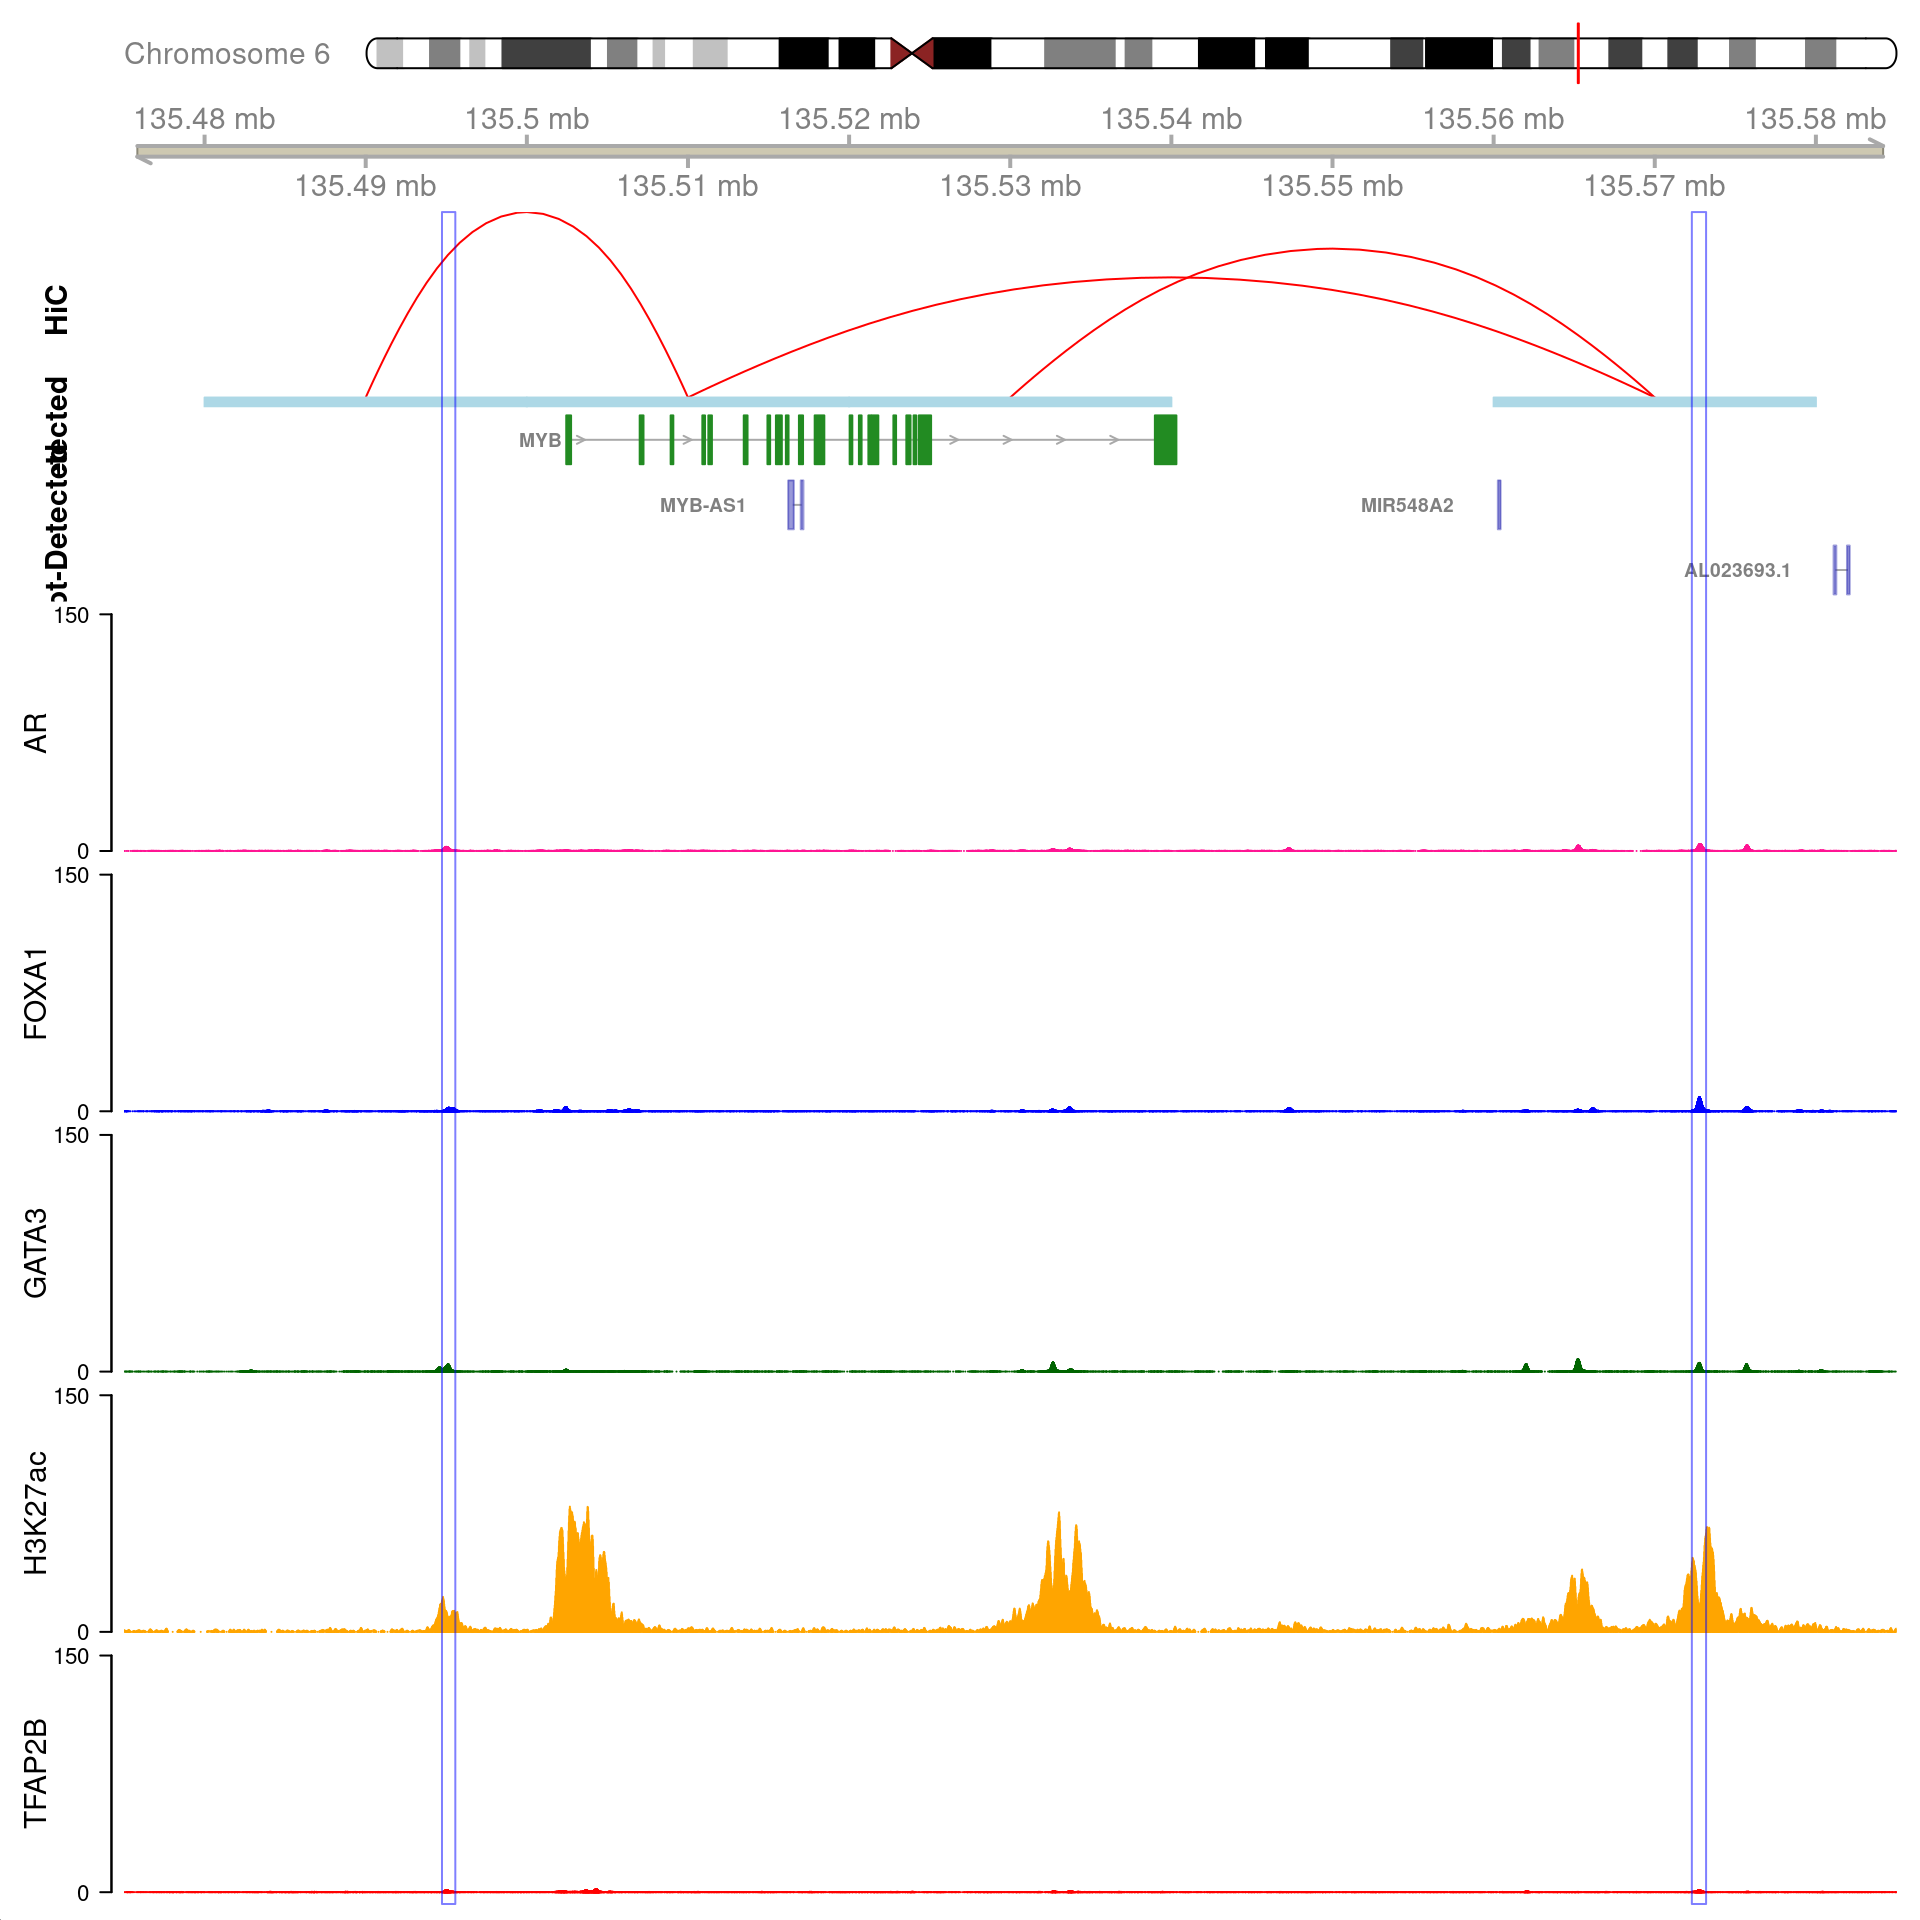Screen dimensions: 1920x1920
Task: Select the centromere on the chromosome ideogram
Action: [x=912, y=52]
